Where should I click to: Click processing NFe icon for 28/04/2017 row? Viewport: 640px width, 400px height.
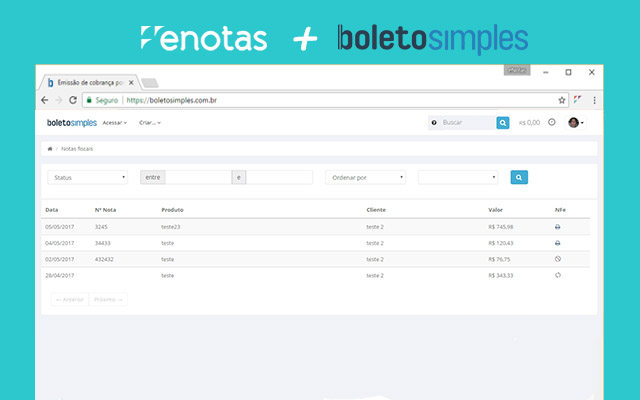(558, 275)
